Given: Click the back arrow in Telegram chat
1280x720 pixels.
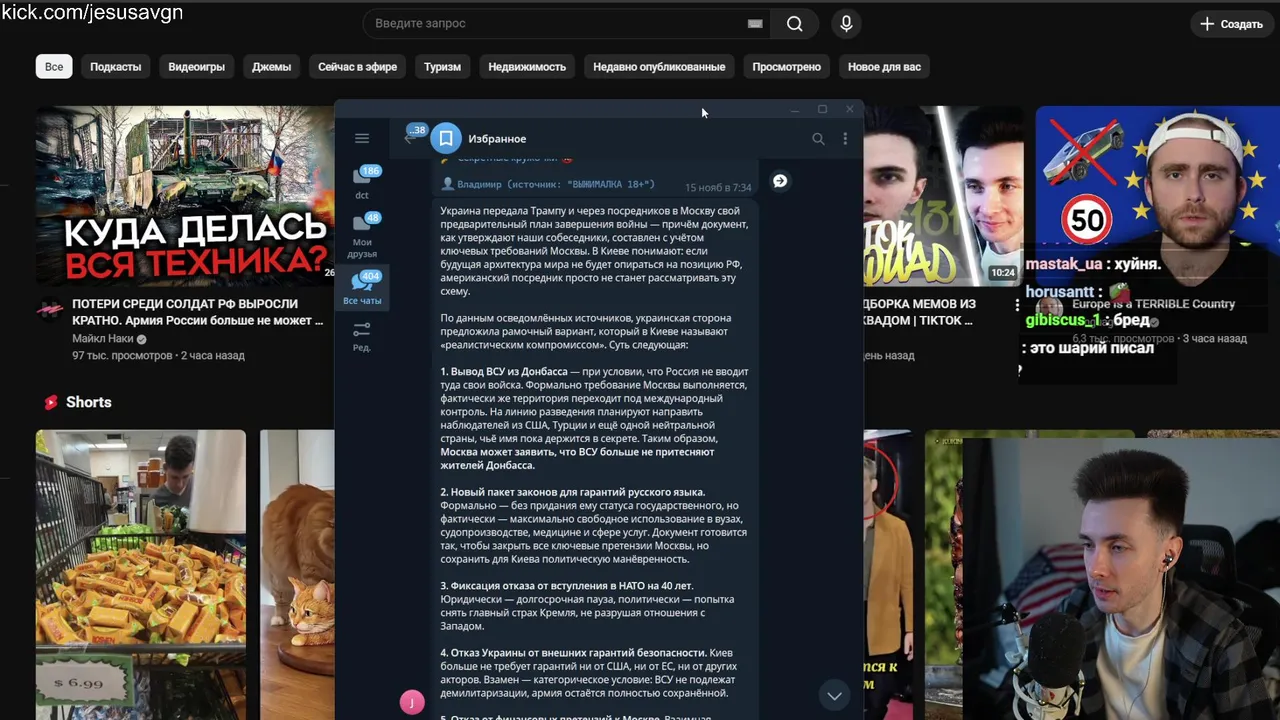Looking at the screenshot, I should [408, 138].
